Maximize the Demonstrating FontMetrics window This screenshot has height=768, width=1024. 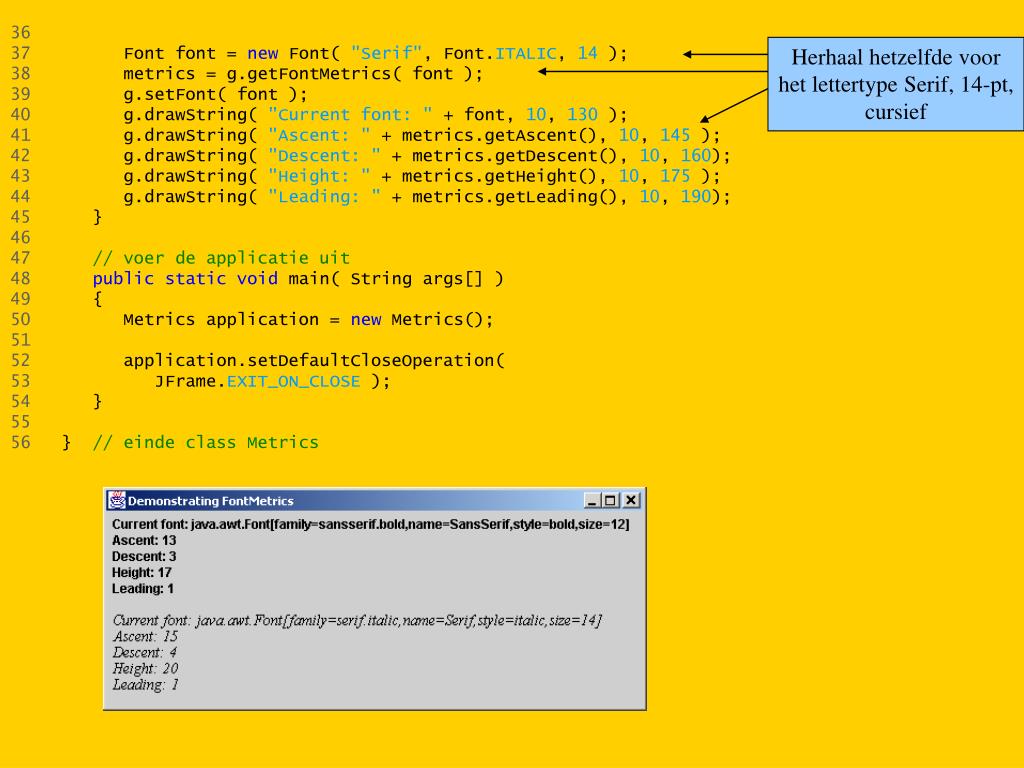point(611,500)
